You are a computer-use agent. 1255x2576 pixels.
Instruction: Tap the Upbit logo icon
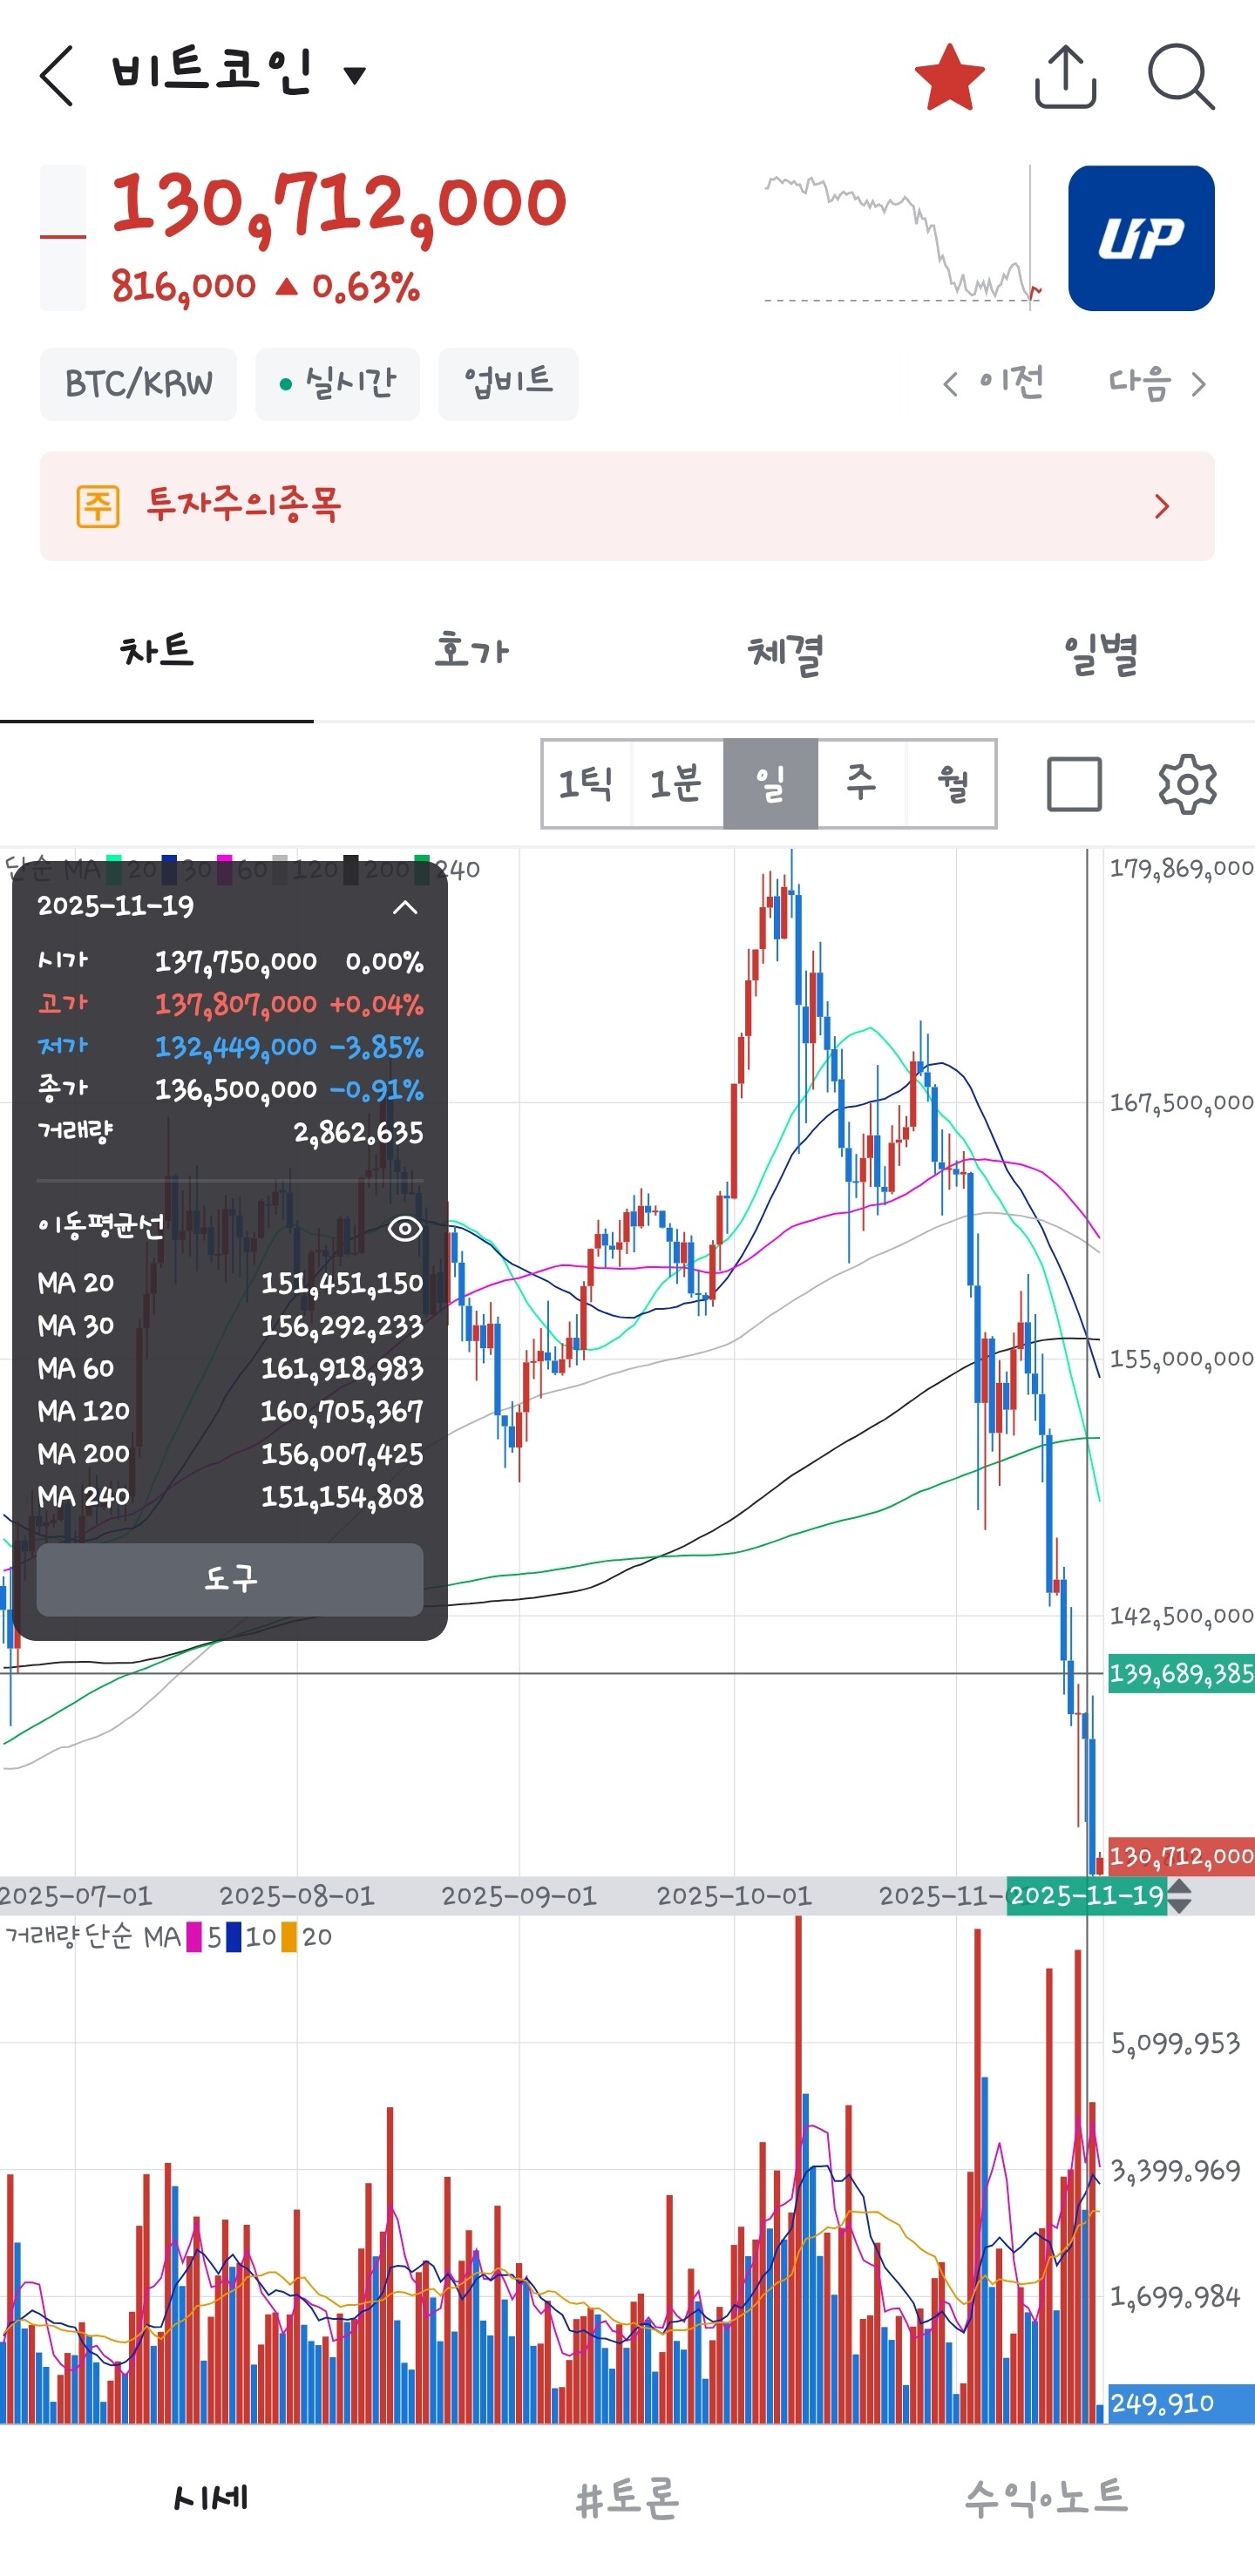(x=1140, y=238)
